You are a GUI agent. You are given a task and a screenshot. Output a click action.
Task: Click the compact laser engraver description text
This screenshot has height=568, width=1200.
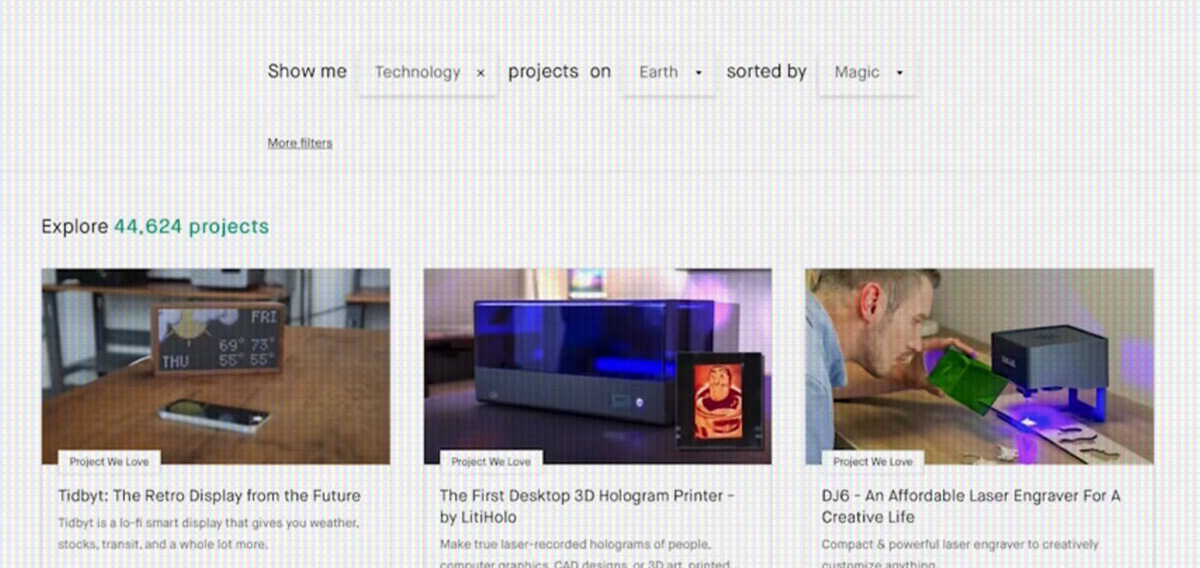click(960, 545)
